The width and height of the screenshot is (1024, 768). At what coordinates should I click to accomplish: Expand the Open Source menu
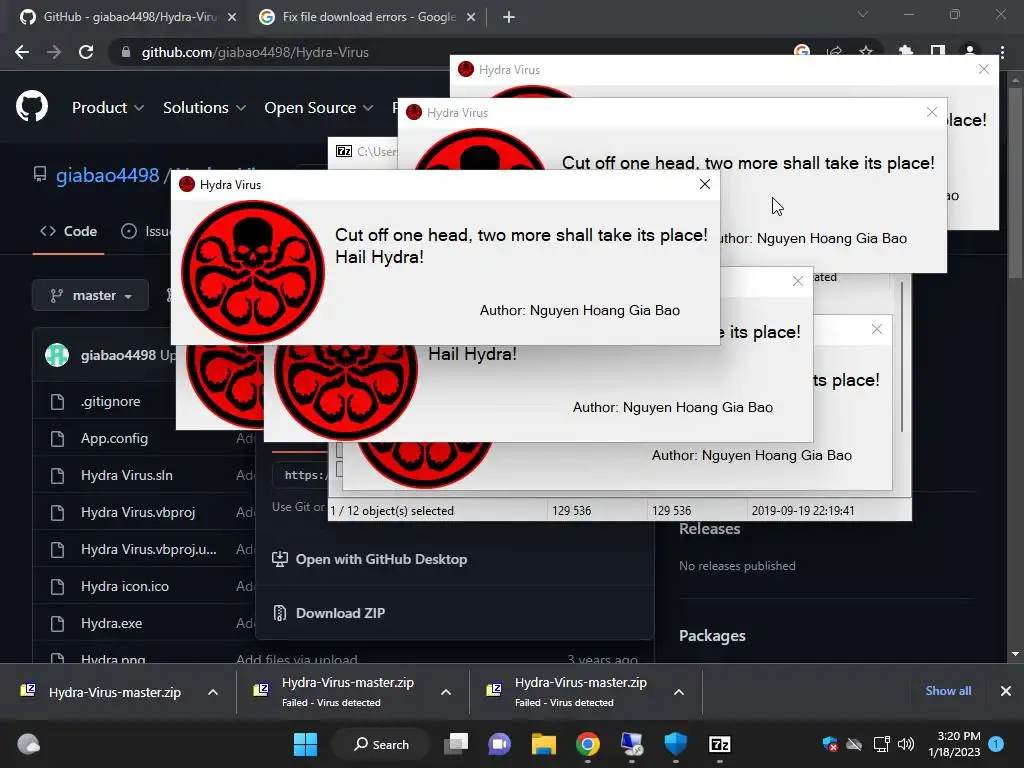(x=319, y=108)
